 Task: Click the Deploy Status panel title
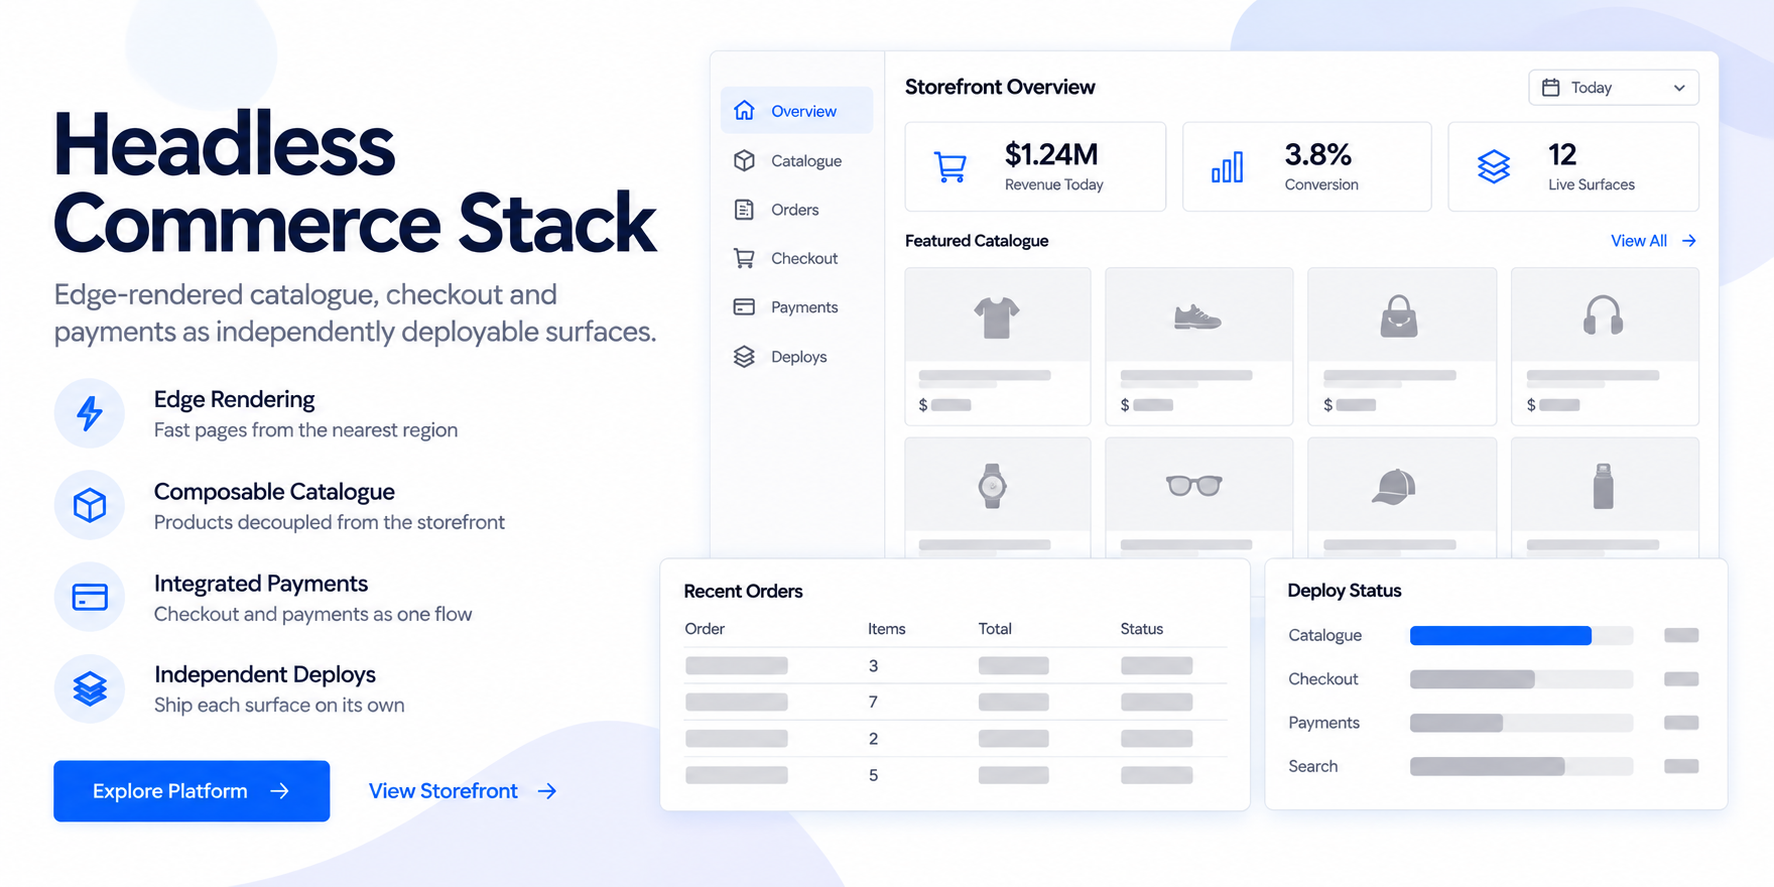pyautogui.click(x=1344, y=591)
